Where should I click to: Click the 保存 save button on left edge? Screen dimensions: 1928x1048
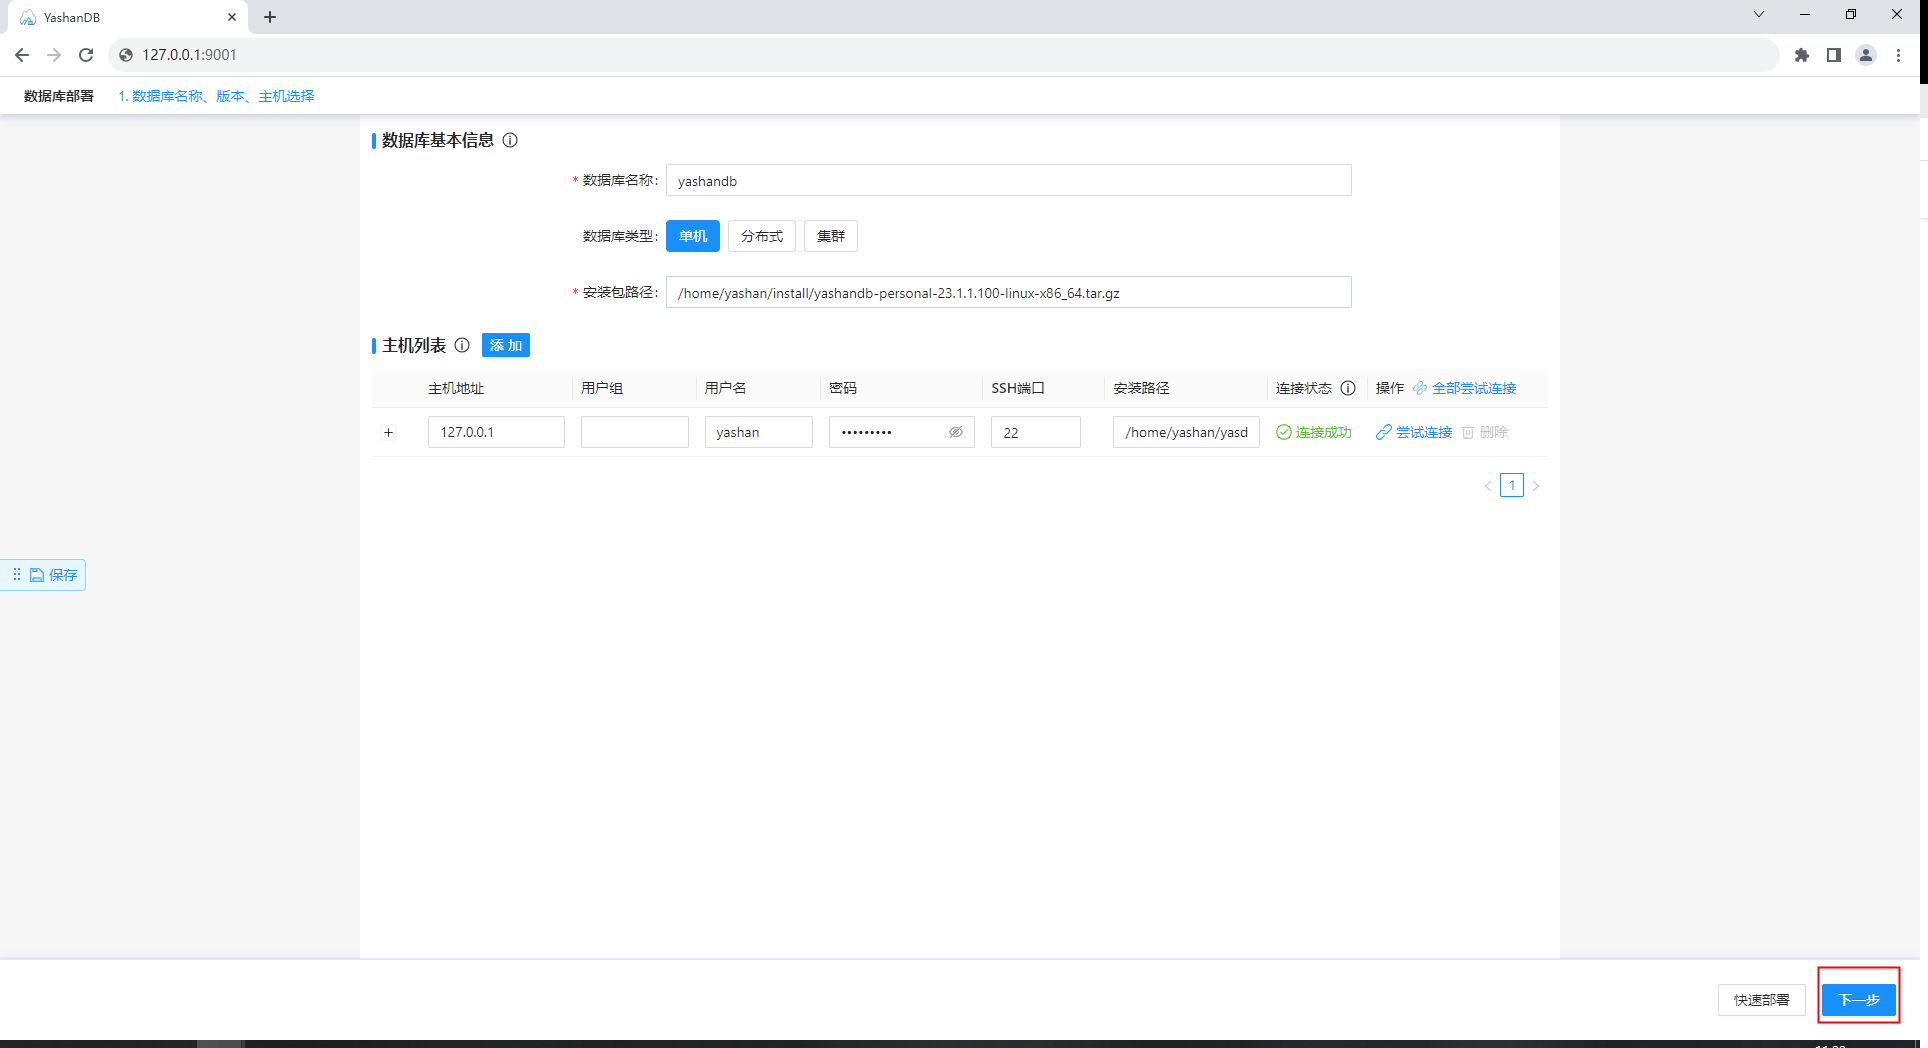click(54, 575)
